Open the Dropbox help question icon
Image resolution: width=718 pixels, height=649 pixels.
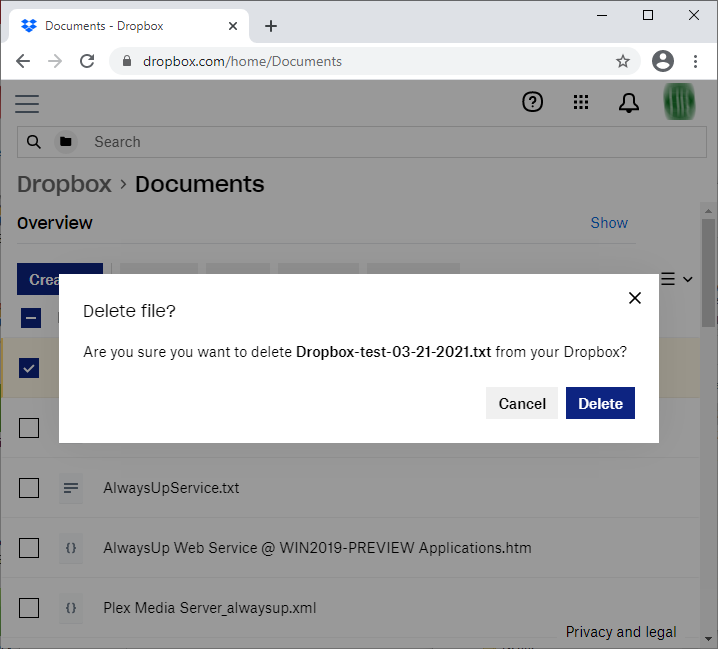pos(532,102)
